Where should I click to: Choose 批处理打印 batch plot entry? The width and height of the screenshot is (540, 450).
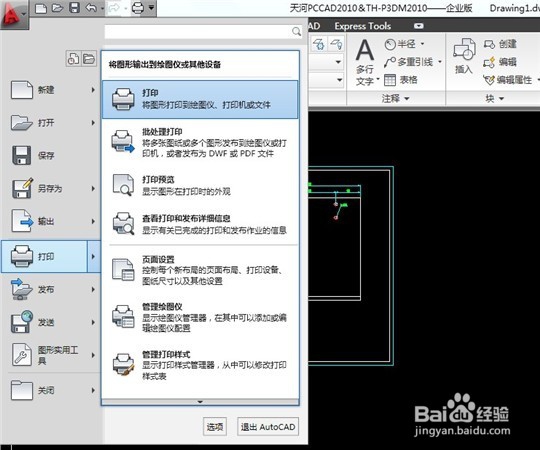[200, 143]
